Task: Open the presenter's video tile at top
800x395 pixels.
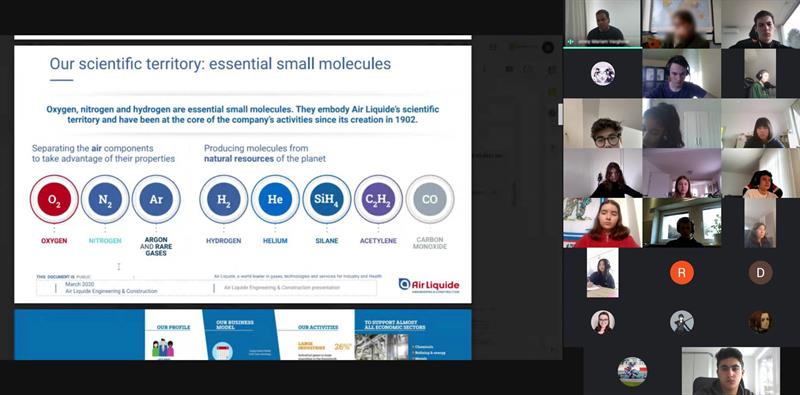Action: [x=603, y=24]
